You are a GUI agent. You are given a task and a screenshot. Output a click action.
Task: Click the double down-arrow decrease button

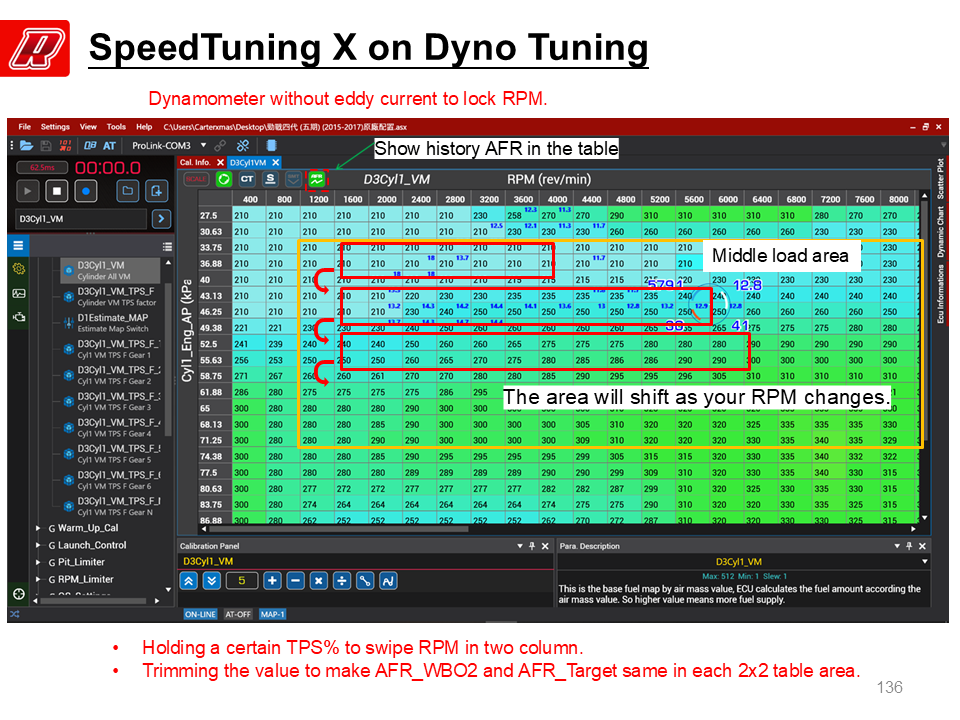pos(212,580)
